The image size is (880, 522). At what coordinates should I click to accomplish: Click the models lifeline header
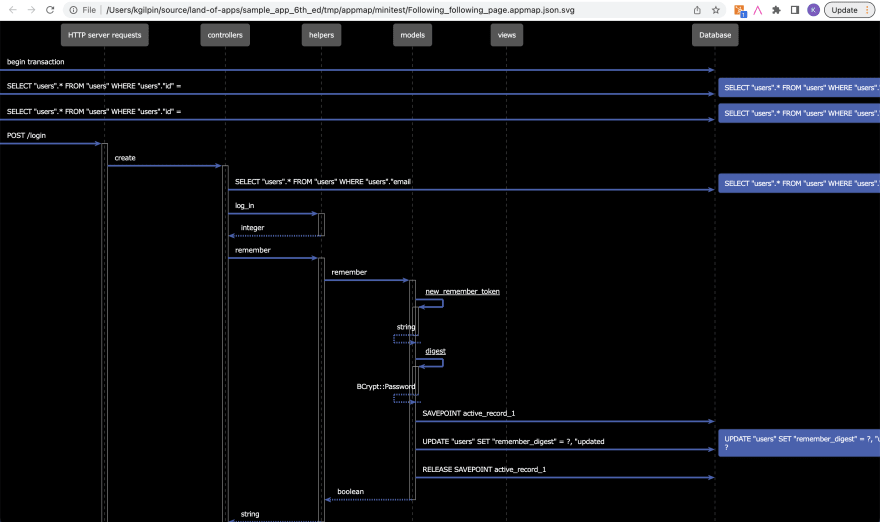tap(412, 35)
